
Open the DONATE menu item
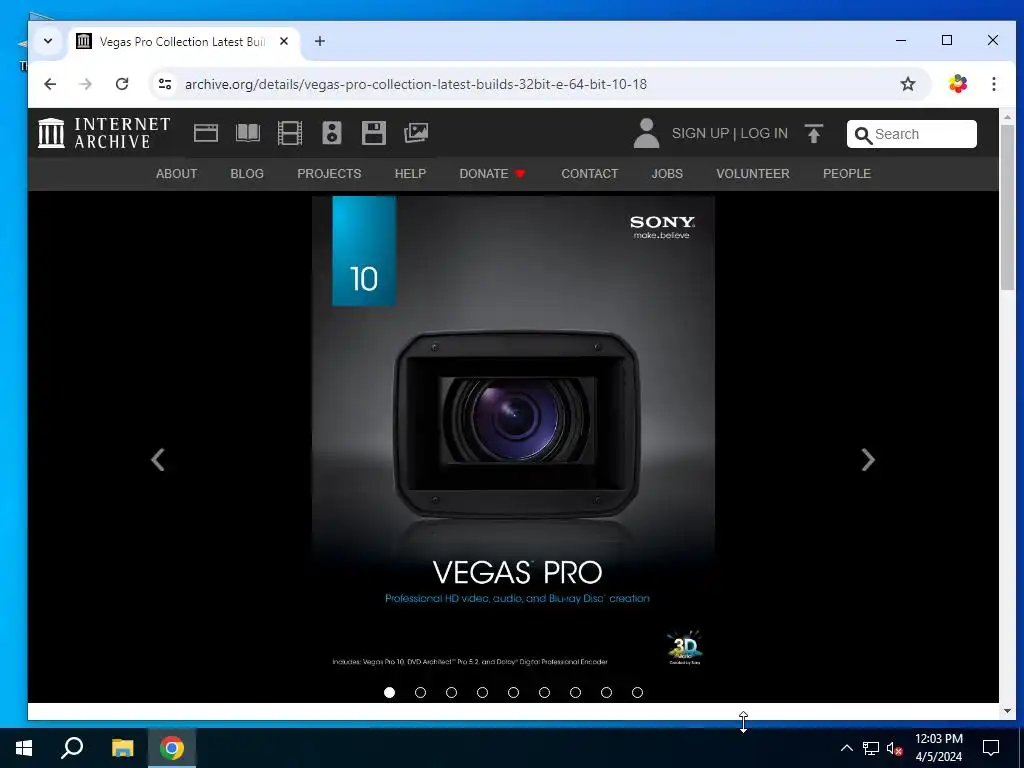(492, 174)
